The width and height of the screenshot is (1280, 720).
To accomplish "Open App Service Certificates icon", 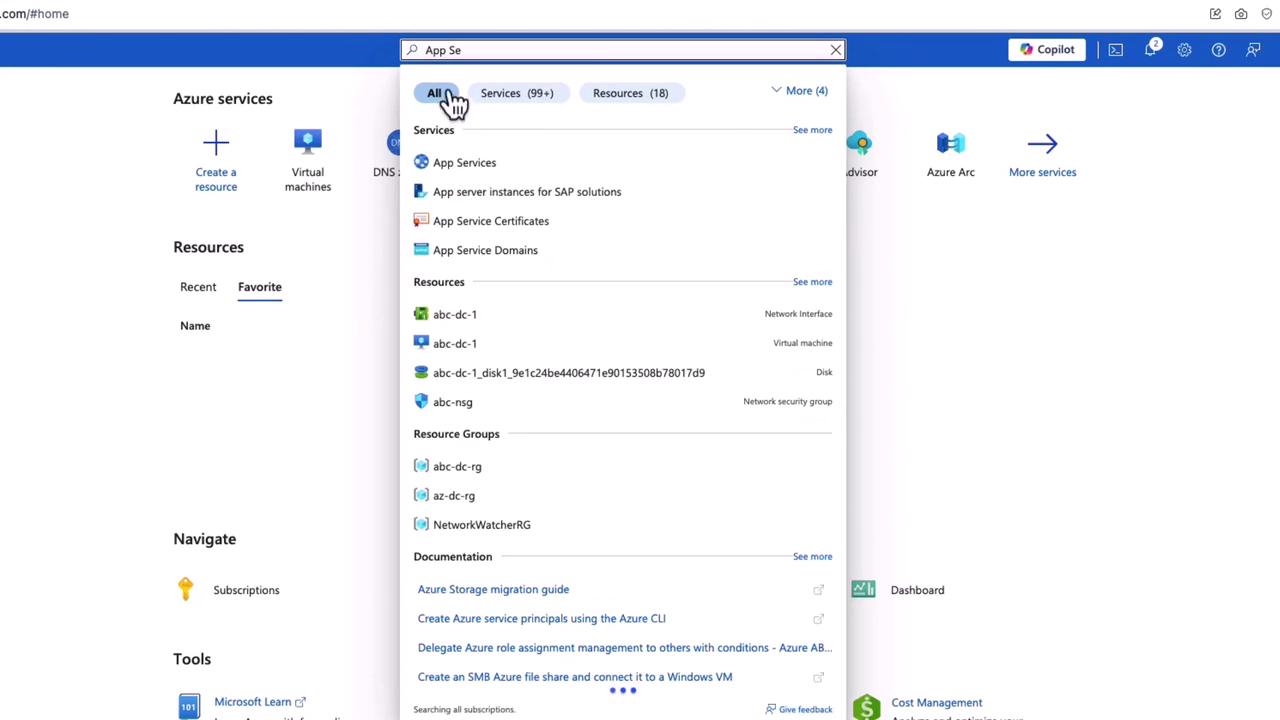I will point(421,221).
